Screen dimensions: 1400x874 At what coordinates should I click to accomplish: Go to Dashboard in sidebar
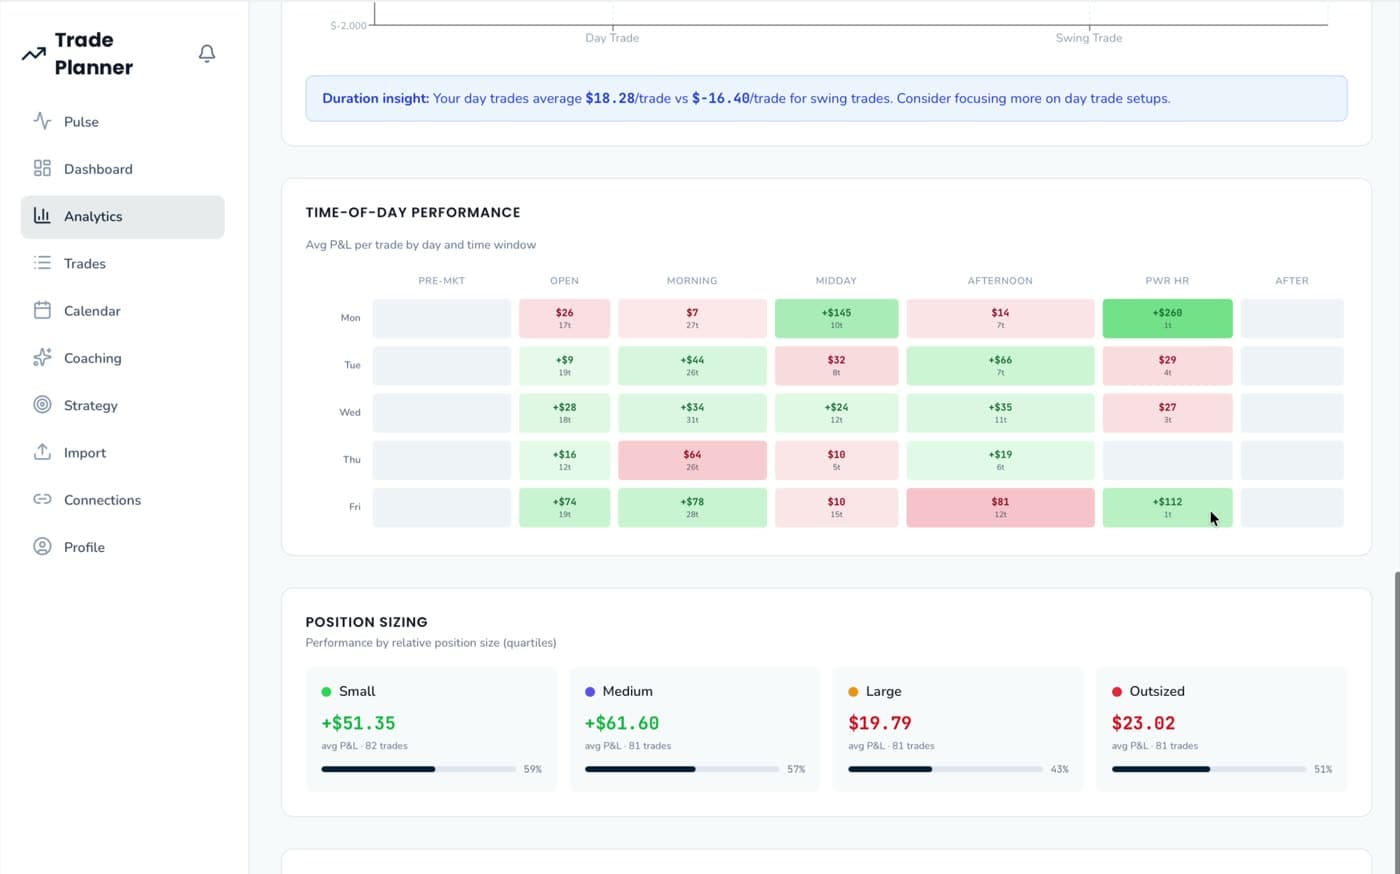[x=122, y=169]
